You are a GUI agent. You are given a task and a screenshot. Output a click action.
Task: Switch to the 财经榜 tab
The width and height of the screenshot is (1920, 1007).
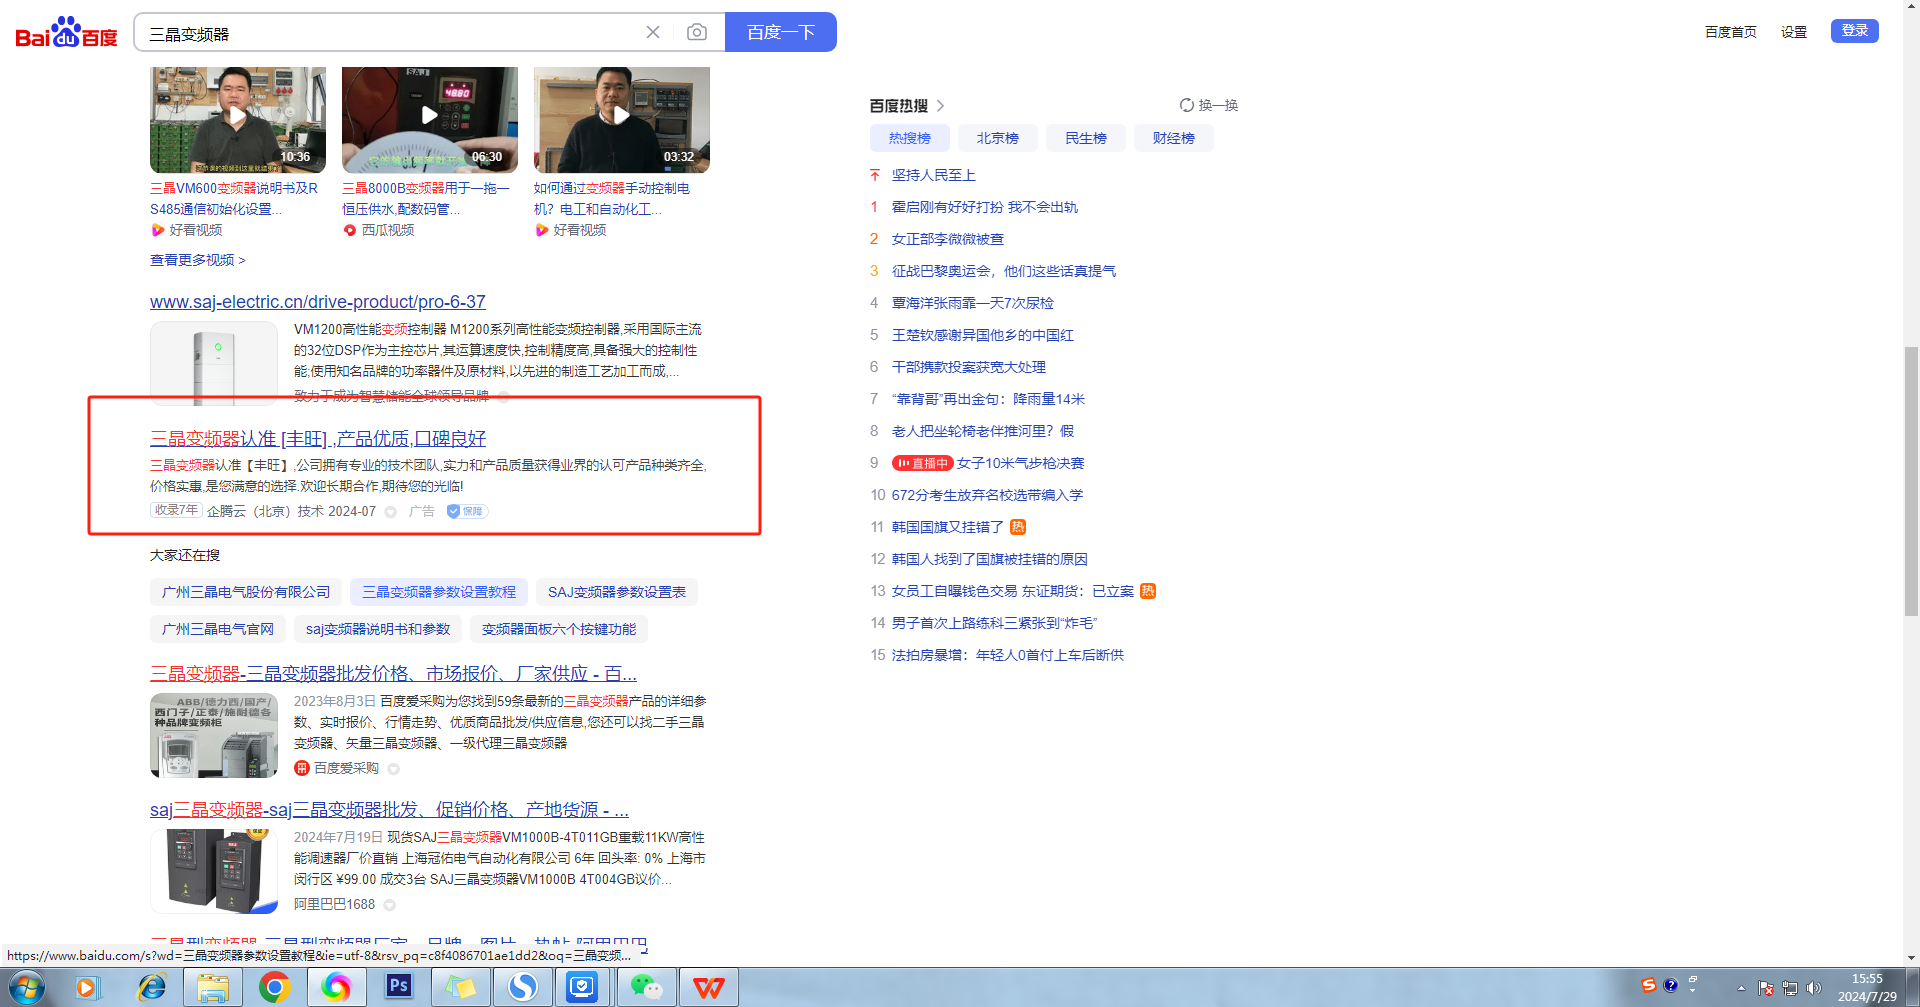[1173, 138]
